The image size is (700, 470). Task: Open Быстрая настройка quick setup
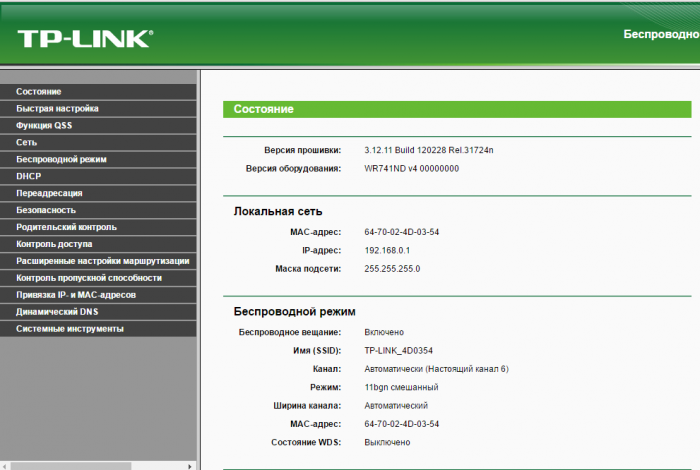point(57,108)
